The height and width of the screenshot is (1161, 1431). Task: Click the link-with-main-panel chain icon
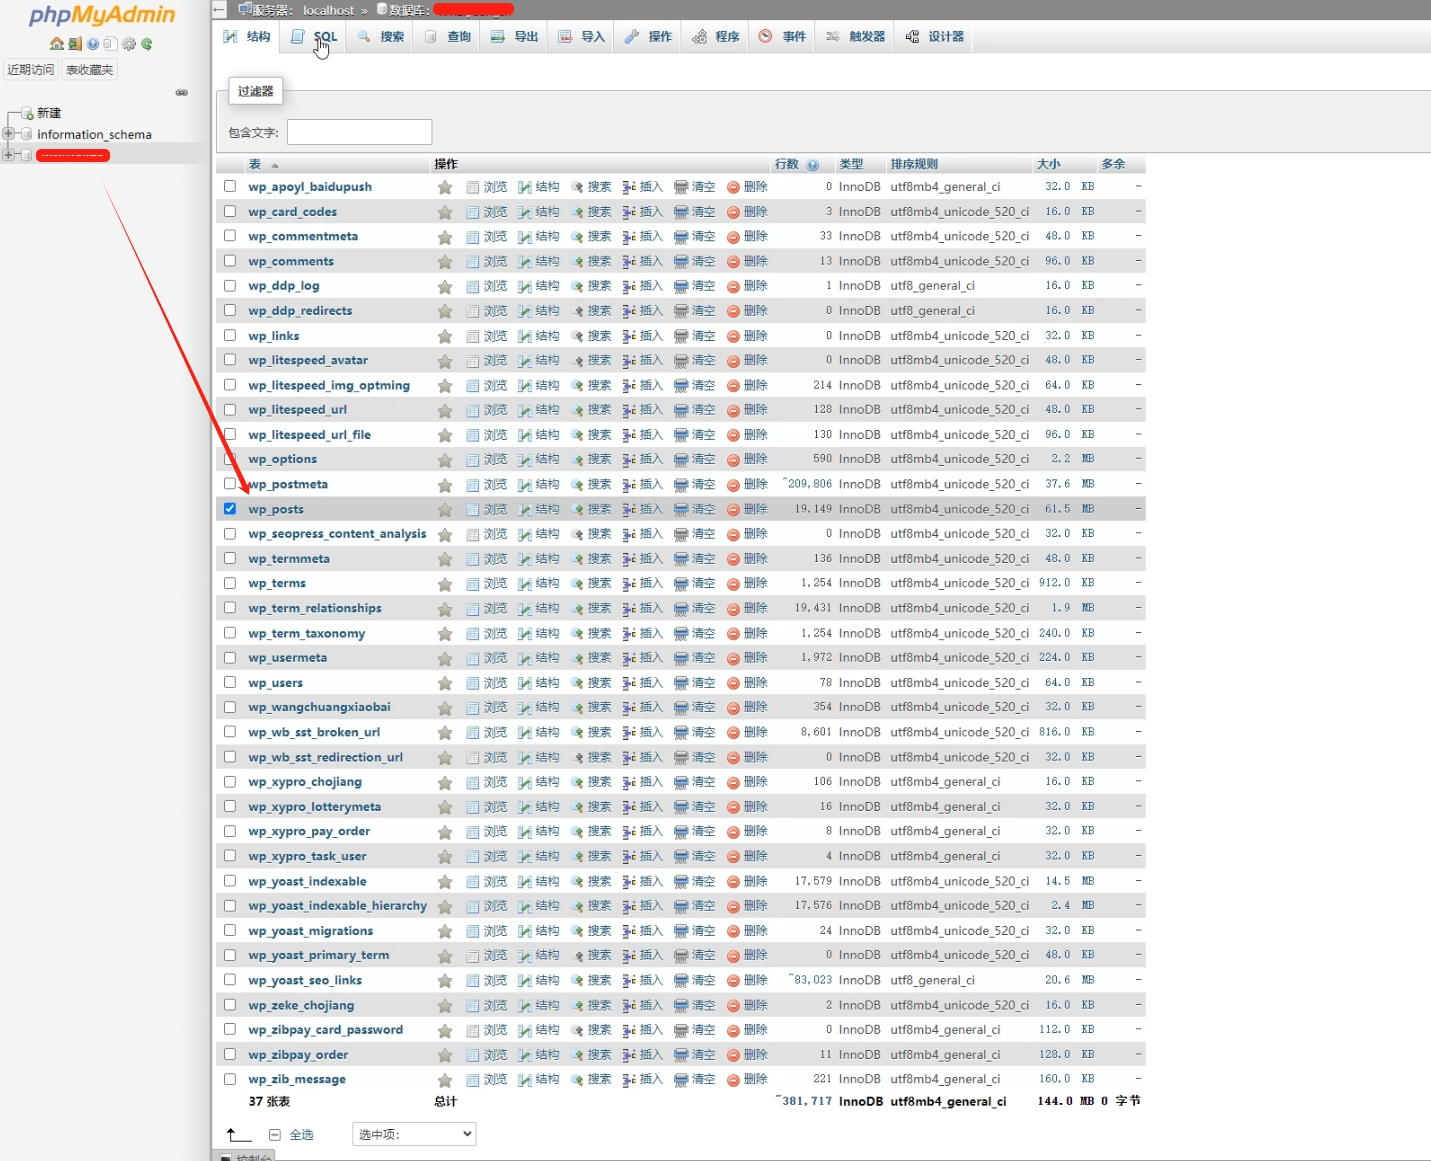[182, 92]
